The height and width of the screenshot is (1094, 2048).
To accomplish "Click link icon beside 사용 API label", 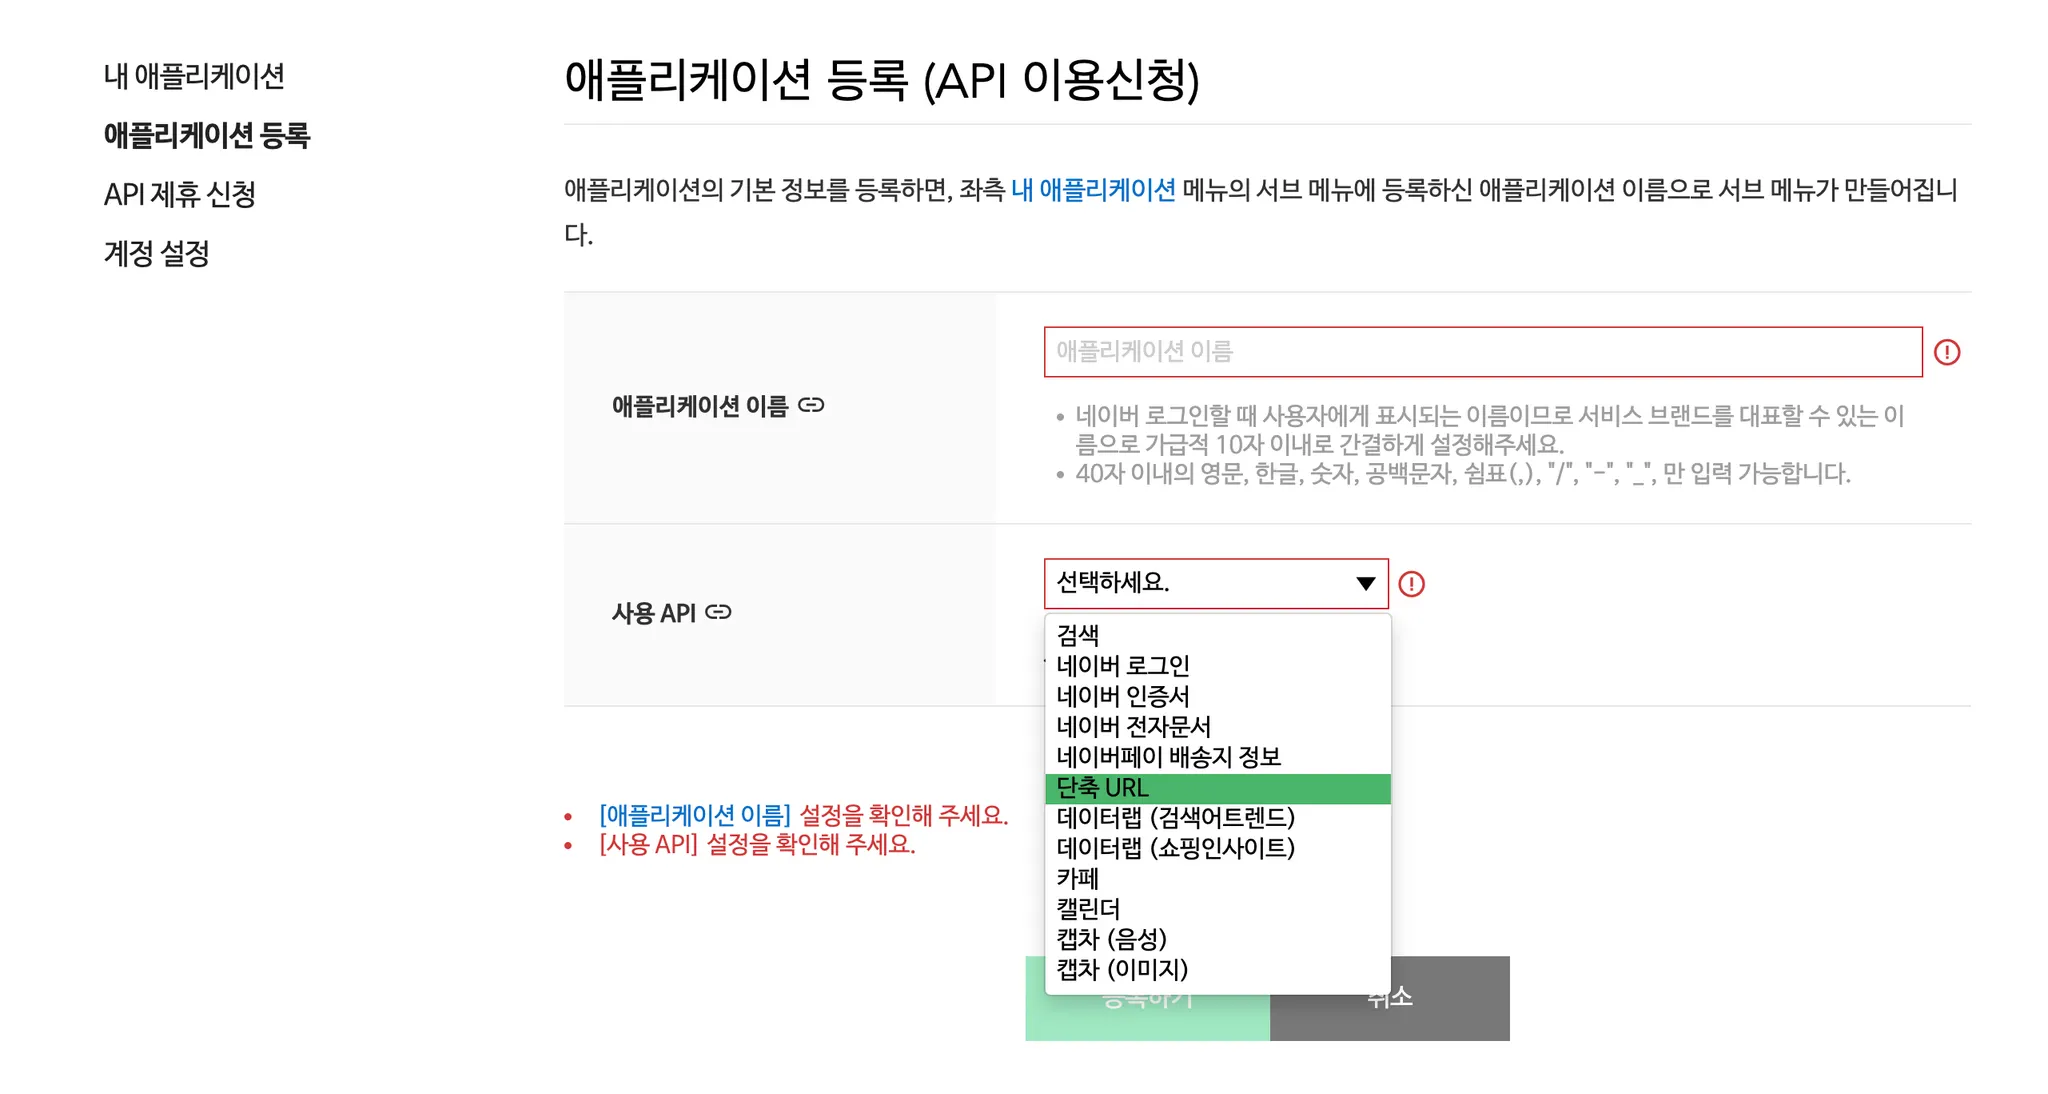I will tap(718, 612).
